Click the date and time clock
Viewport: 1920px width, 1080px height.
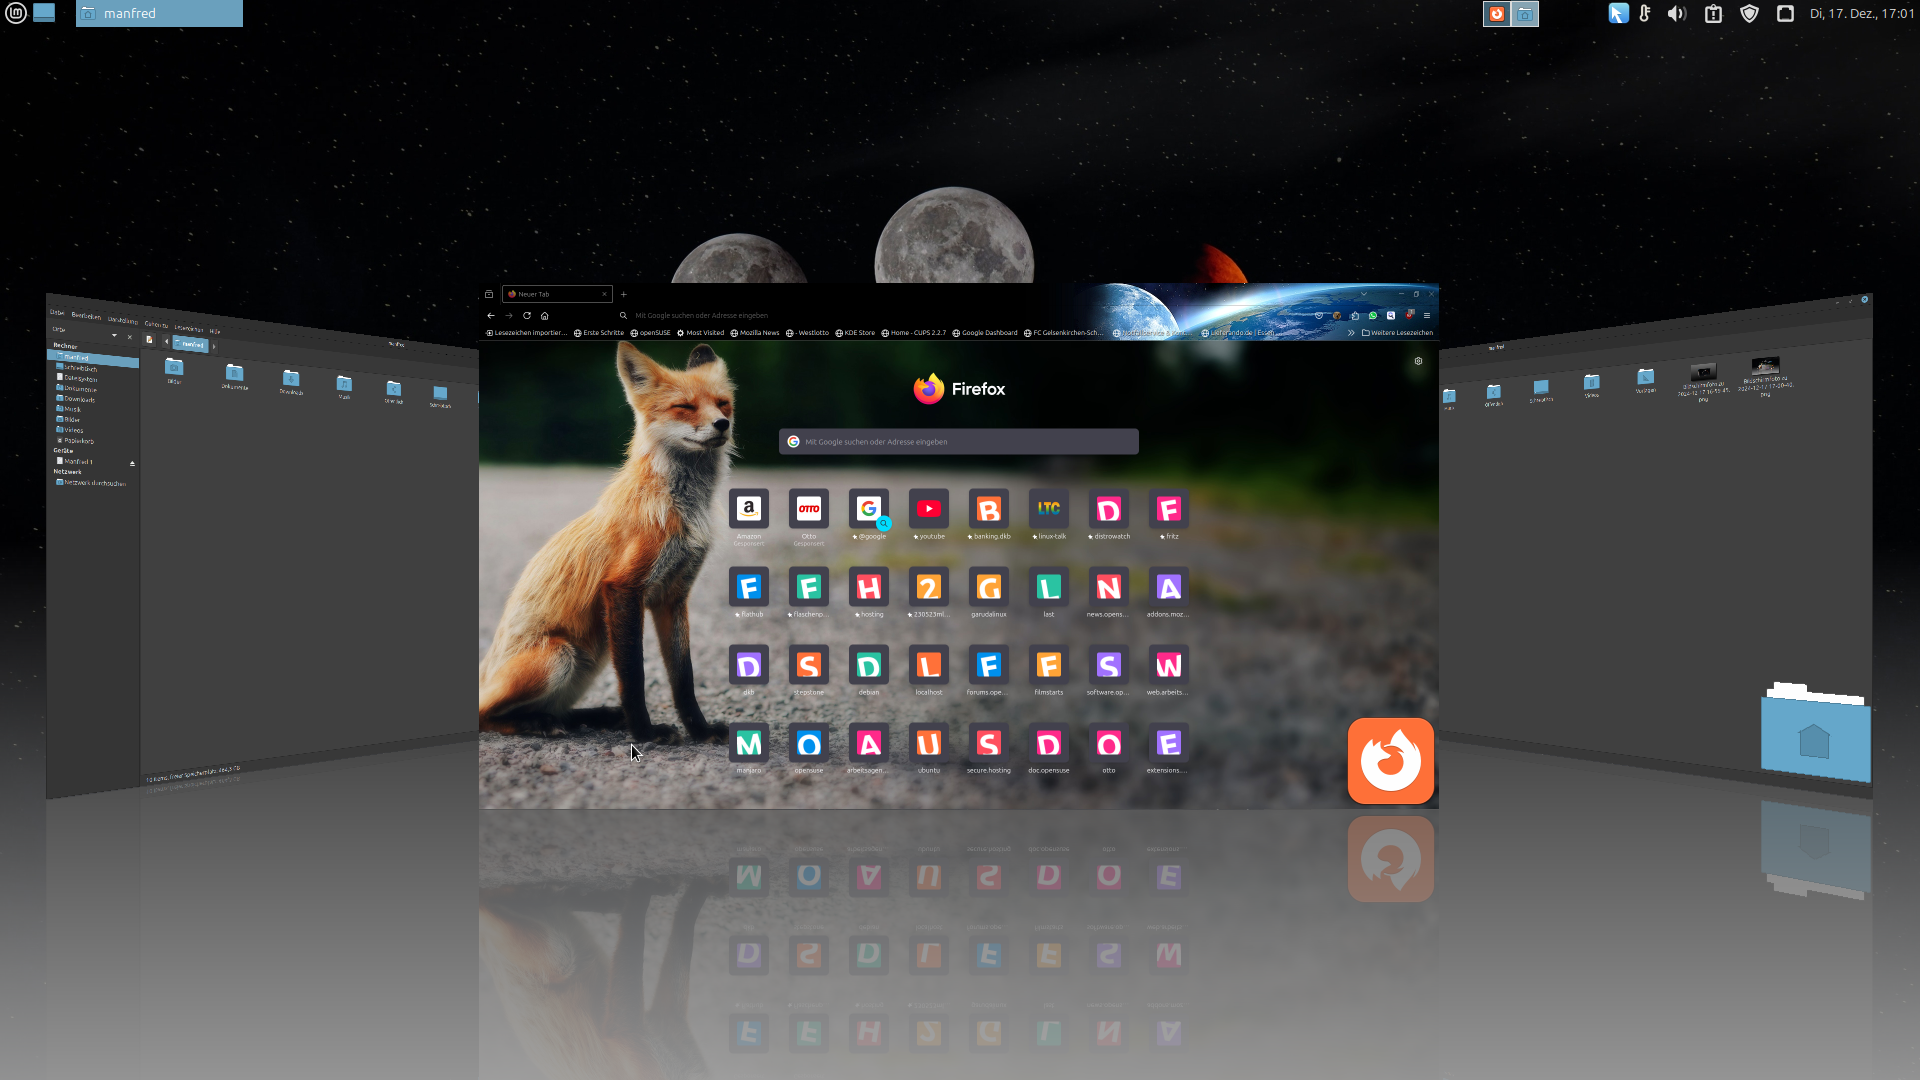[x=1861, y=13]
